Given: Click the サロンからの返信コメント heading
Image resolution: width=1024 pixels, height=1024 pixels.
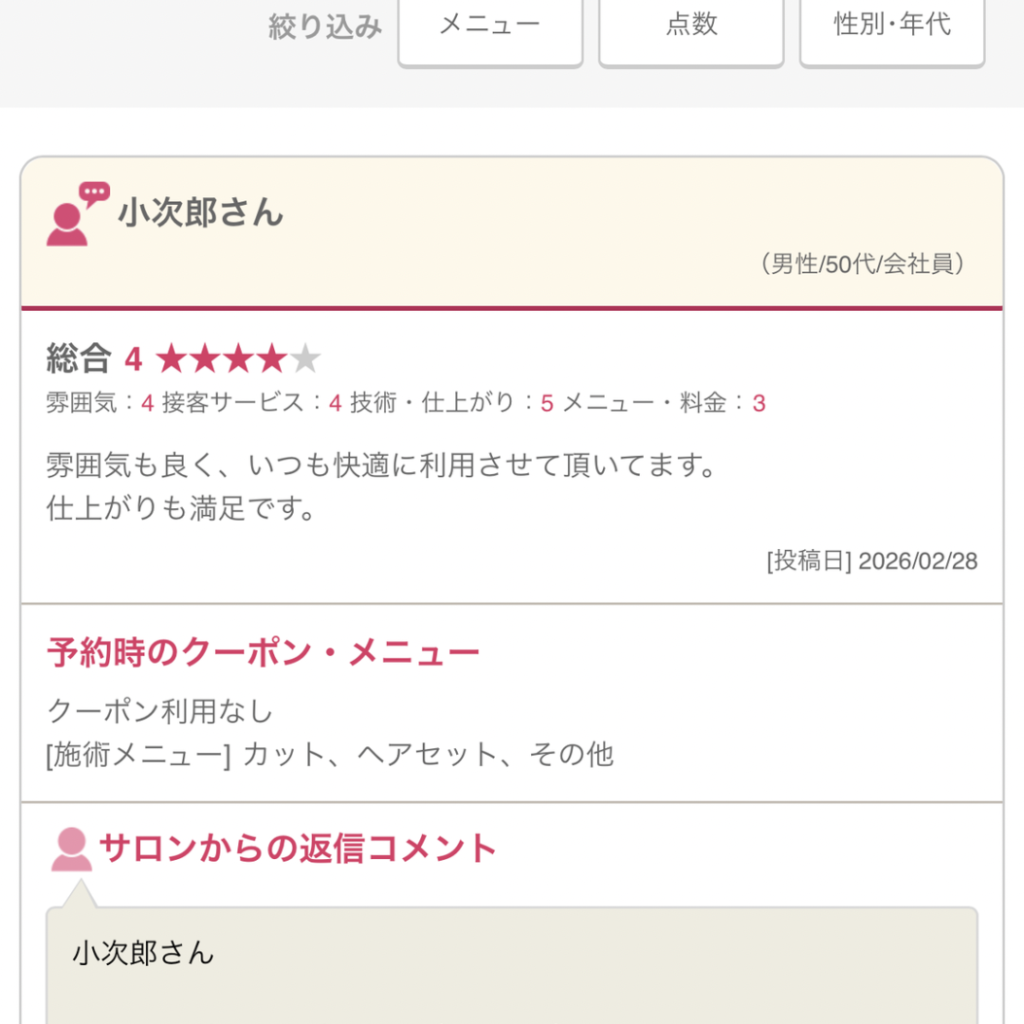Looking at the screenshot, I should [297, 848].
